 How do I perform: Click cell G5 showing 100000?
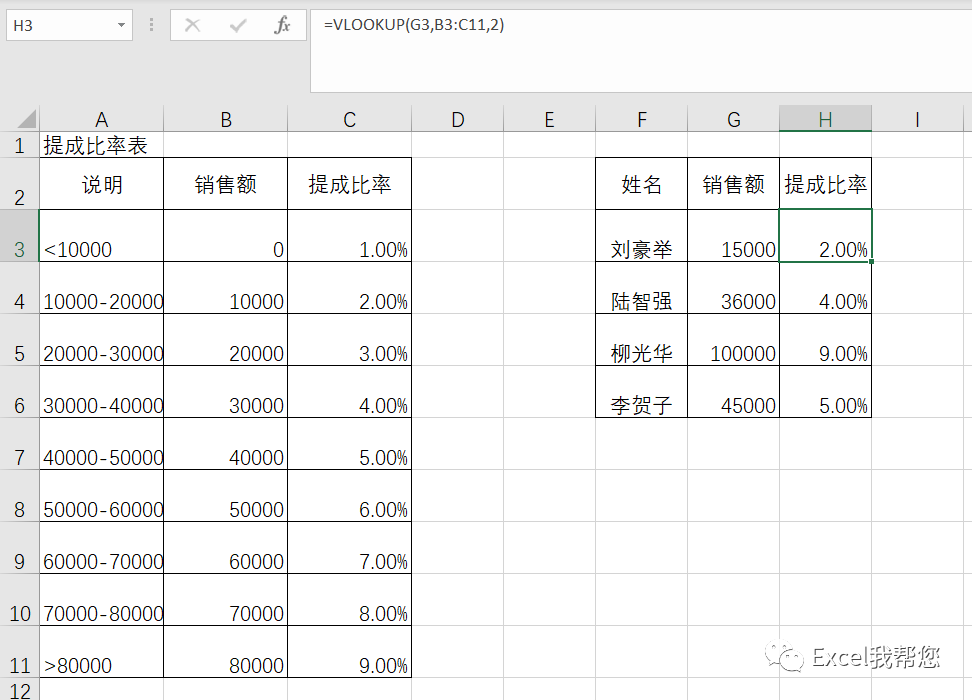[x=733, y=340]
